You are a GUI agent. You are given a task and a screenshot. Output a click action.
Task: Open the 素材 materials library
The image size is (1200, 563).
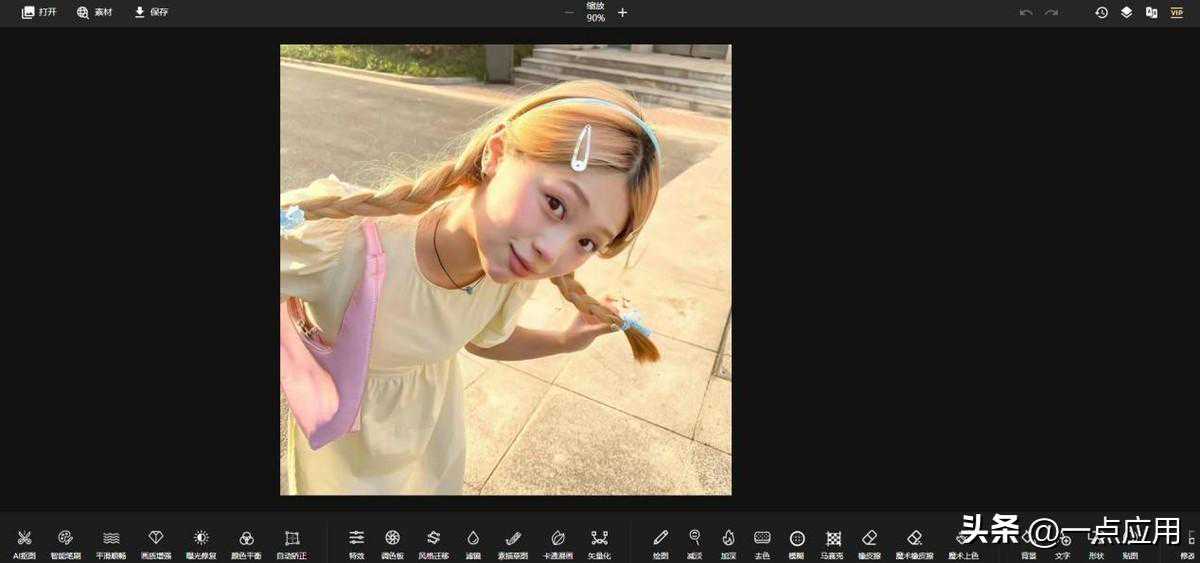coord(95,12)
